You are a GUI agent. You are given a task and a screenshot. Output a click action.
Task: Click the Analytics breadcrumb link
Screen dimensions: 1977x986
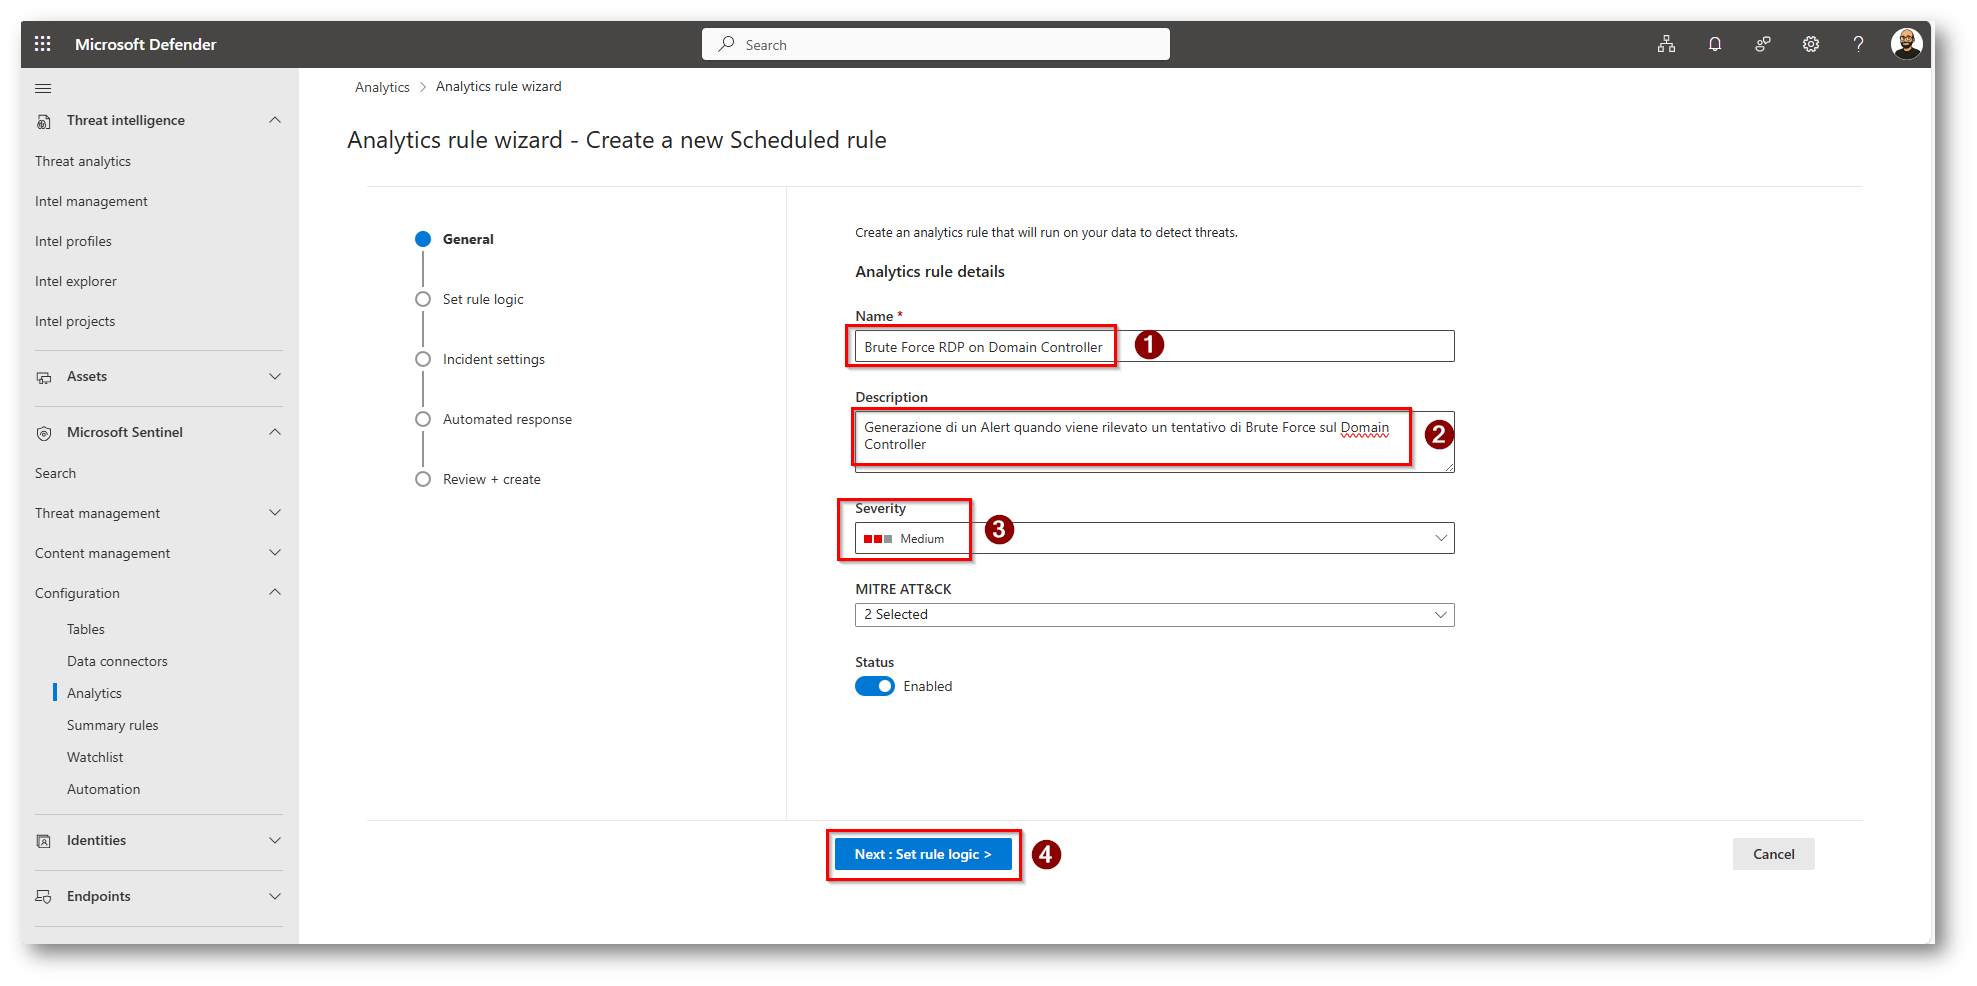[x=382, y=87]
